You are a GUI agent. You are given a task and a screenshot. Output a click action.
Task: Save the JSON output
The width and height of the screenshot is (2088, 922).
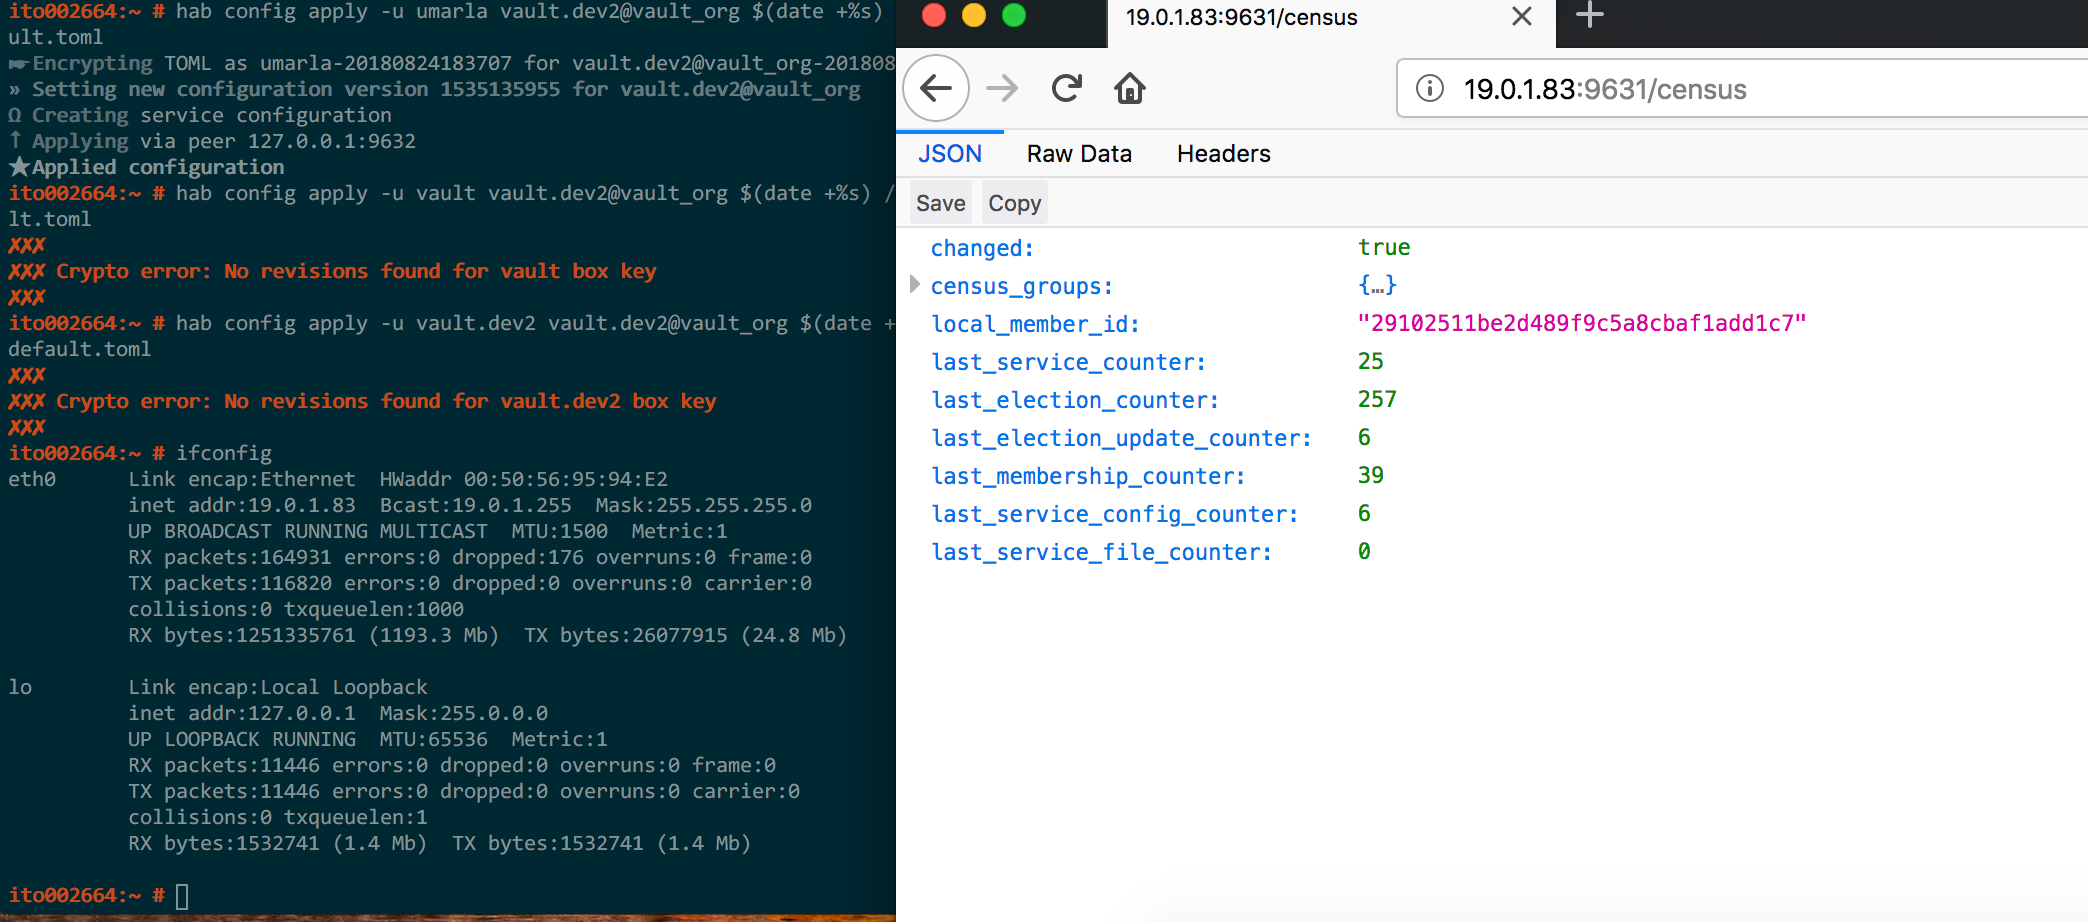coord(941,203)
